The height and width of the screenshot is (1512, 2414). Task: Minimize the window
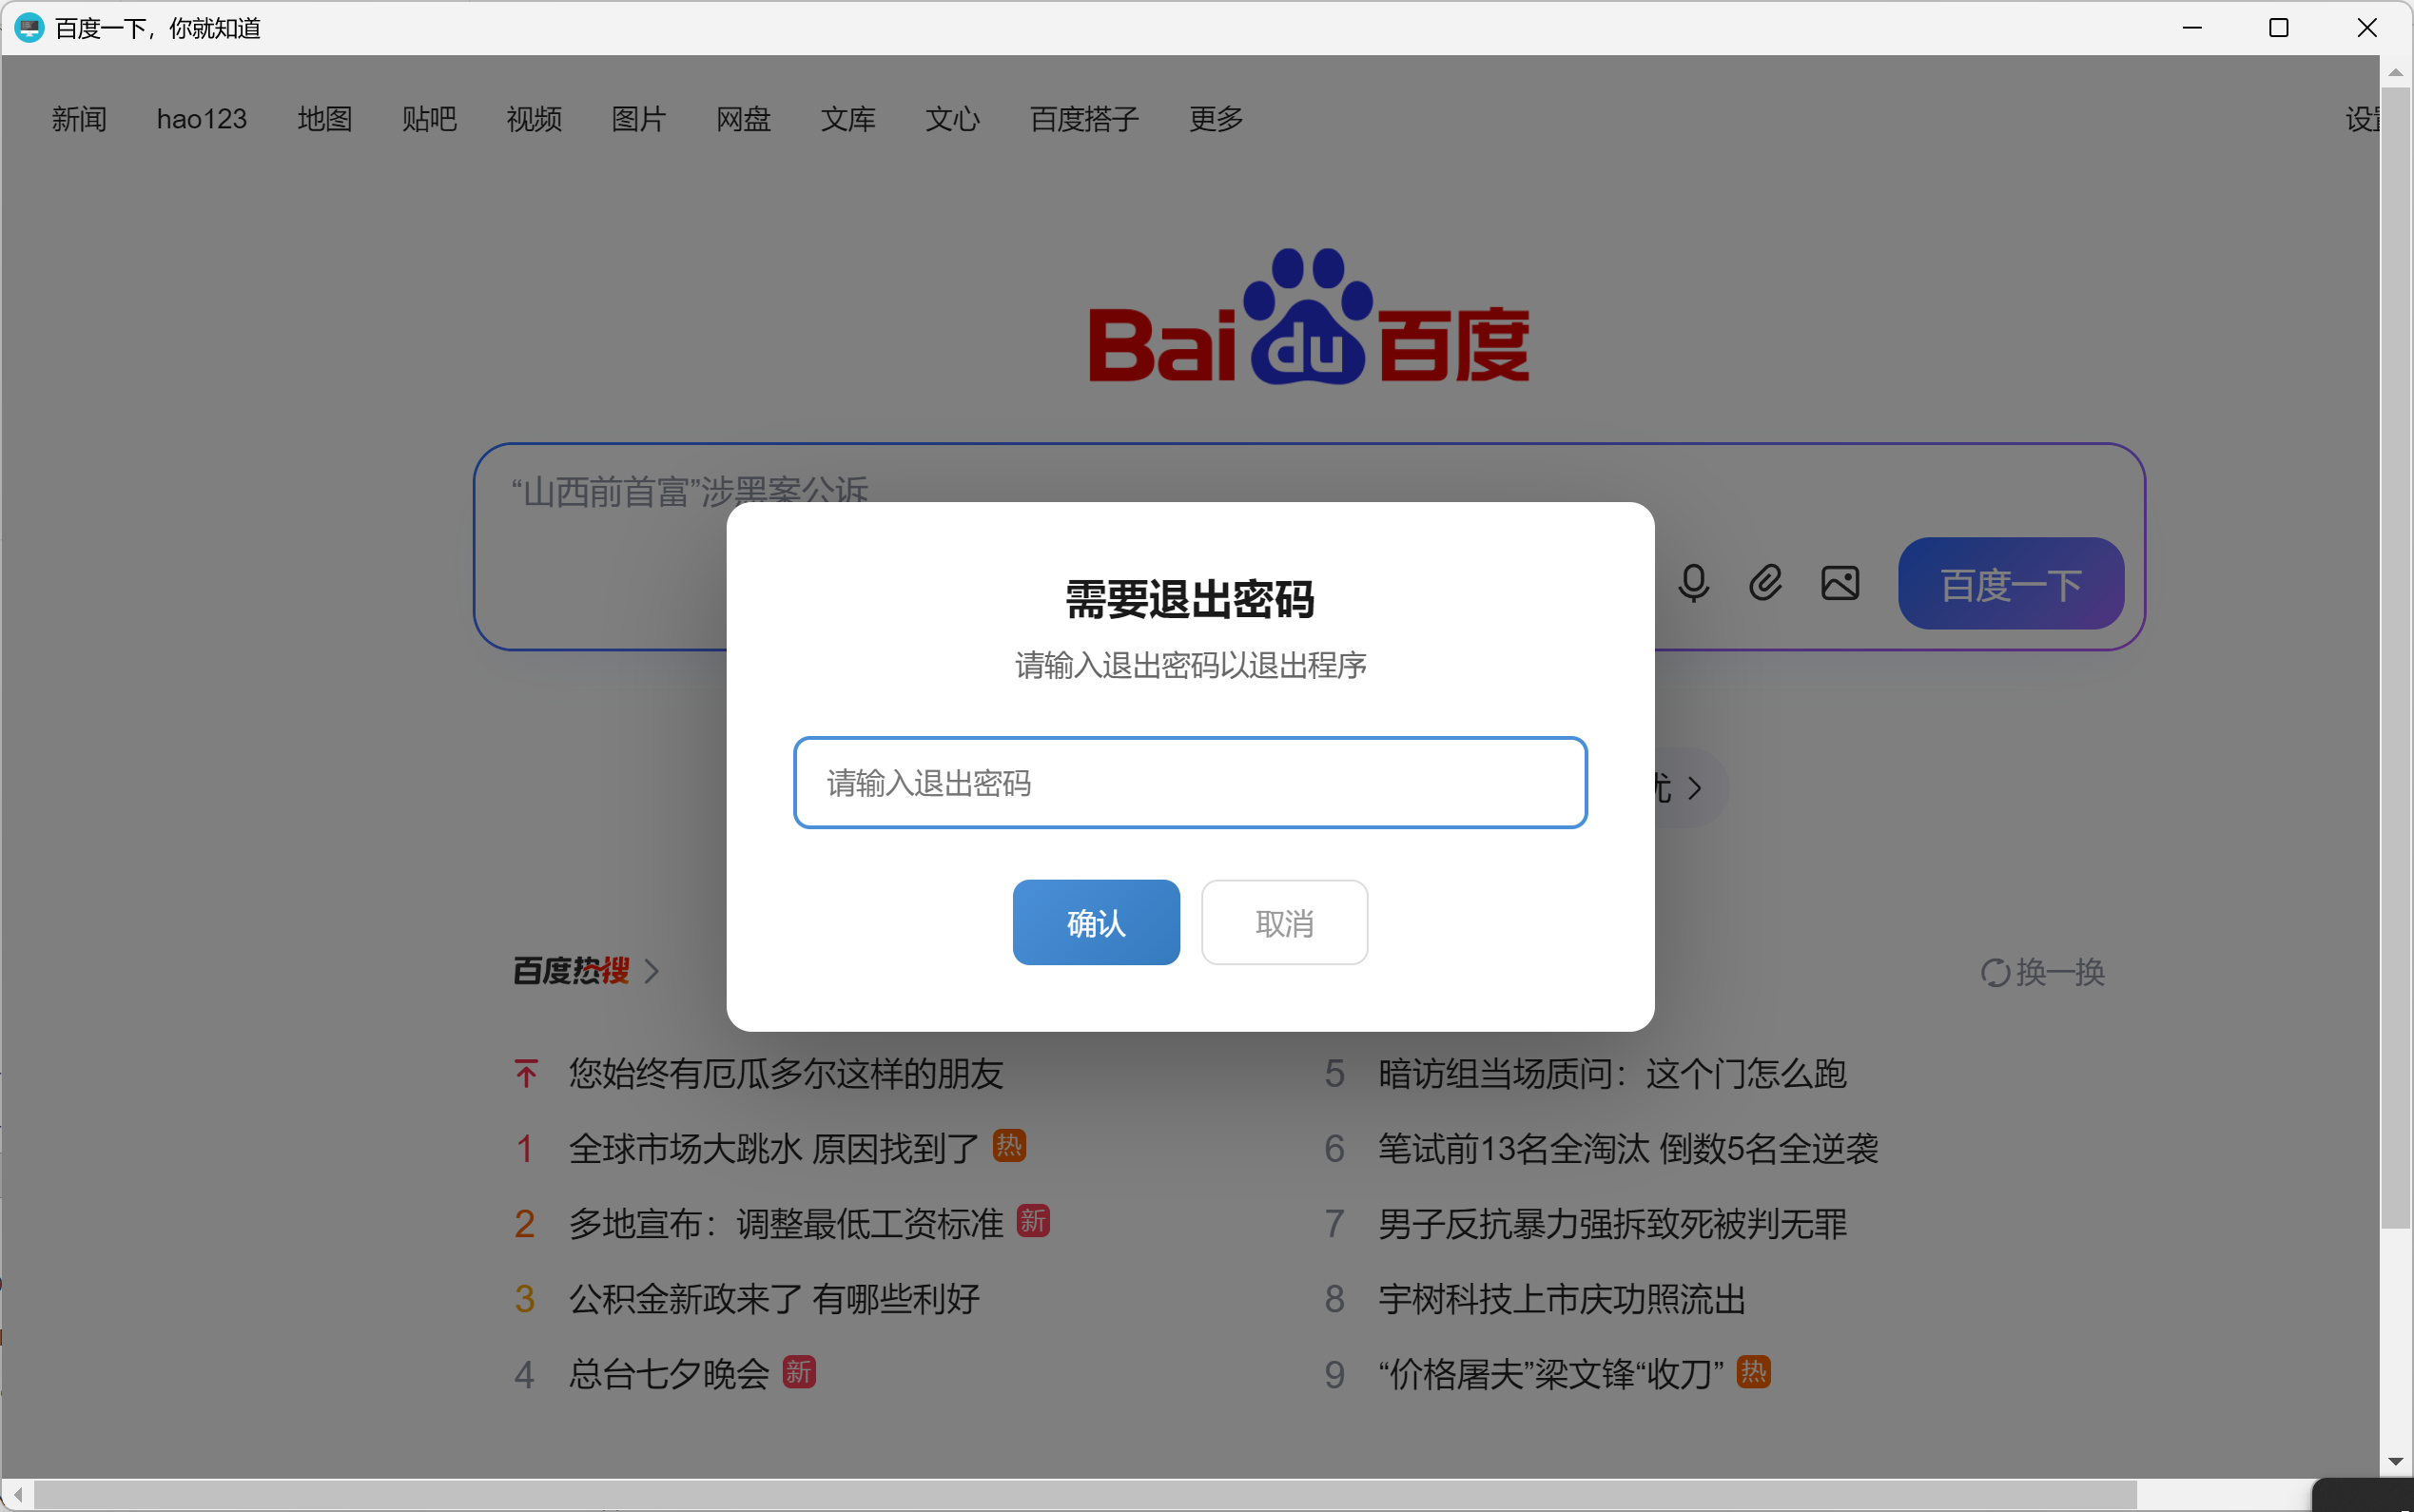(x=2192, y=28)
